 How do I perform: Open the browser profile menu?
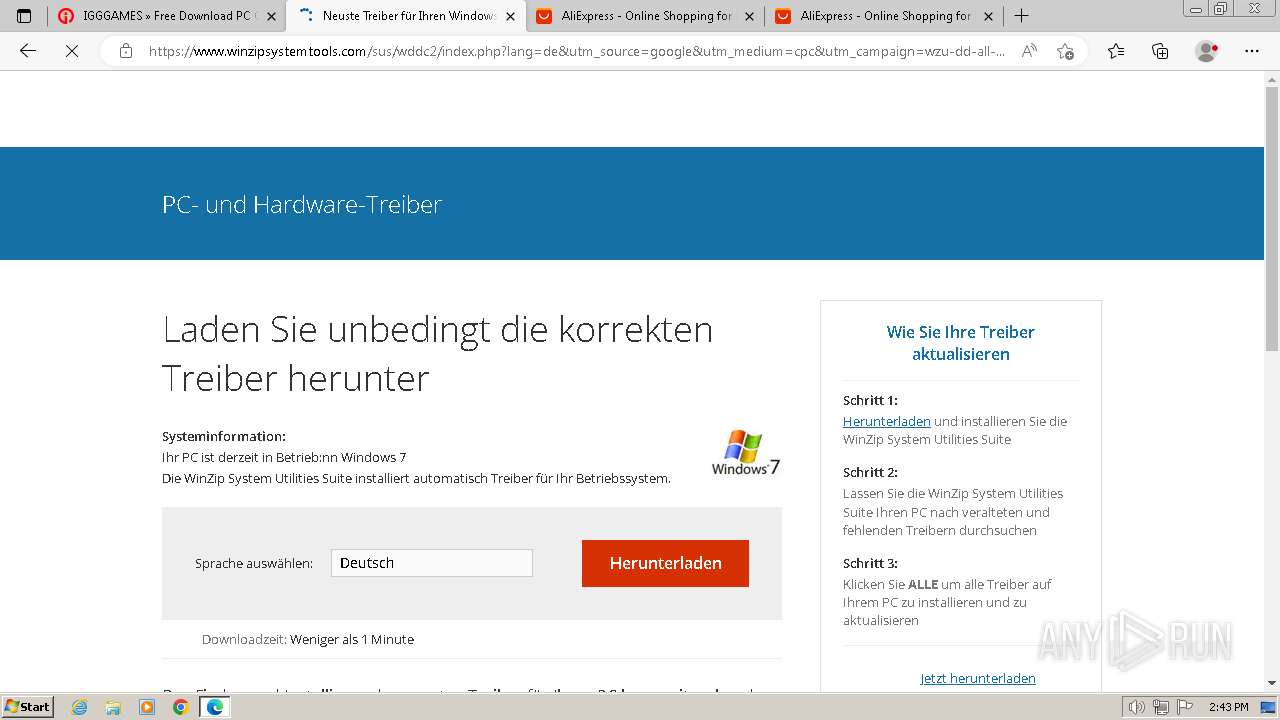click(x=1207, y=51)
